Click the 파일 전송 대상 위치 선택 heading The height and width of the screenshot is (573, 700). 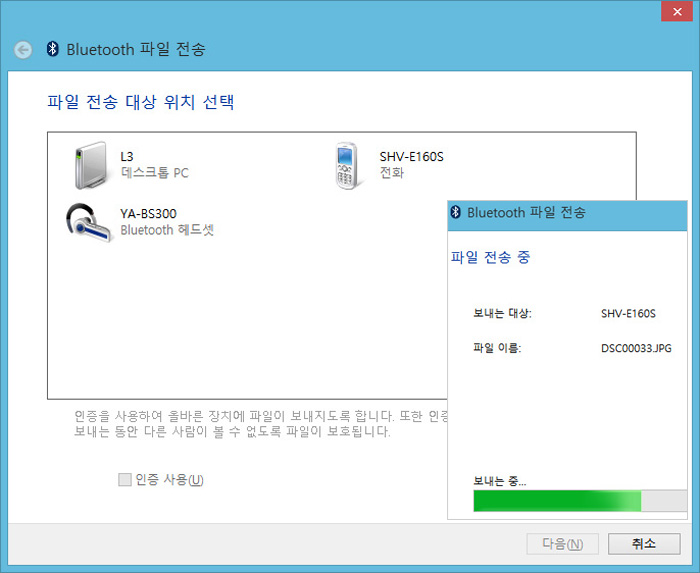click(x=141, y=102)
